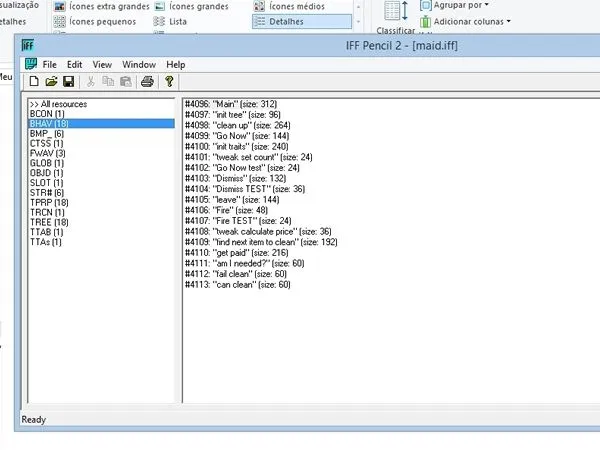Image resolution: width=600 pixels, height=450 pixels.
Task: Select the #4099 "Go Now" entry
Action: point(237,136)
